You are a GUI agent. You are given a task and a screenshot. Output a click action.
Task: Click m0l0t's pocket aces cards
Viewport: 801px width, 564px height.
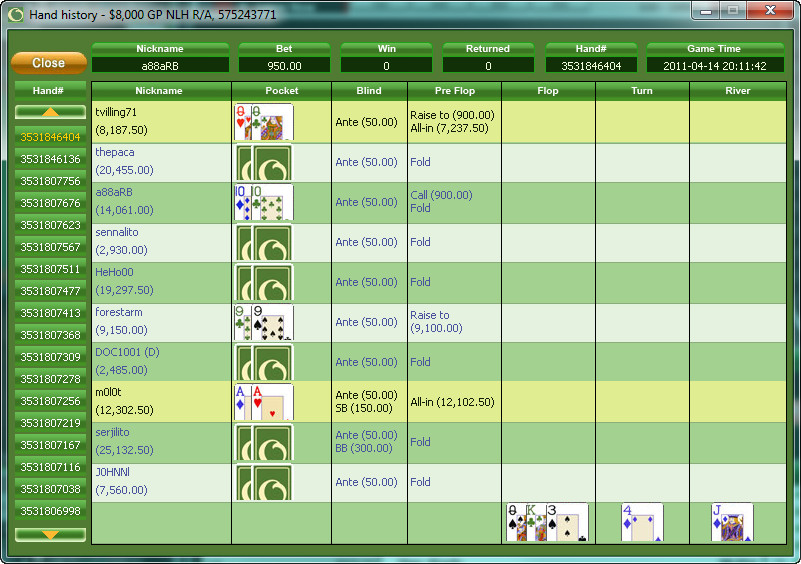(264, 402)
